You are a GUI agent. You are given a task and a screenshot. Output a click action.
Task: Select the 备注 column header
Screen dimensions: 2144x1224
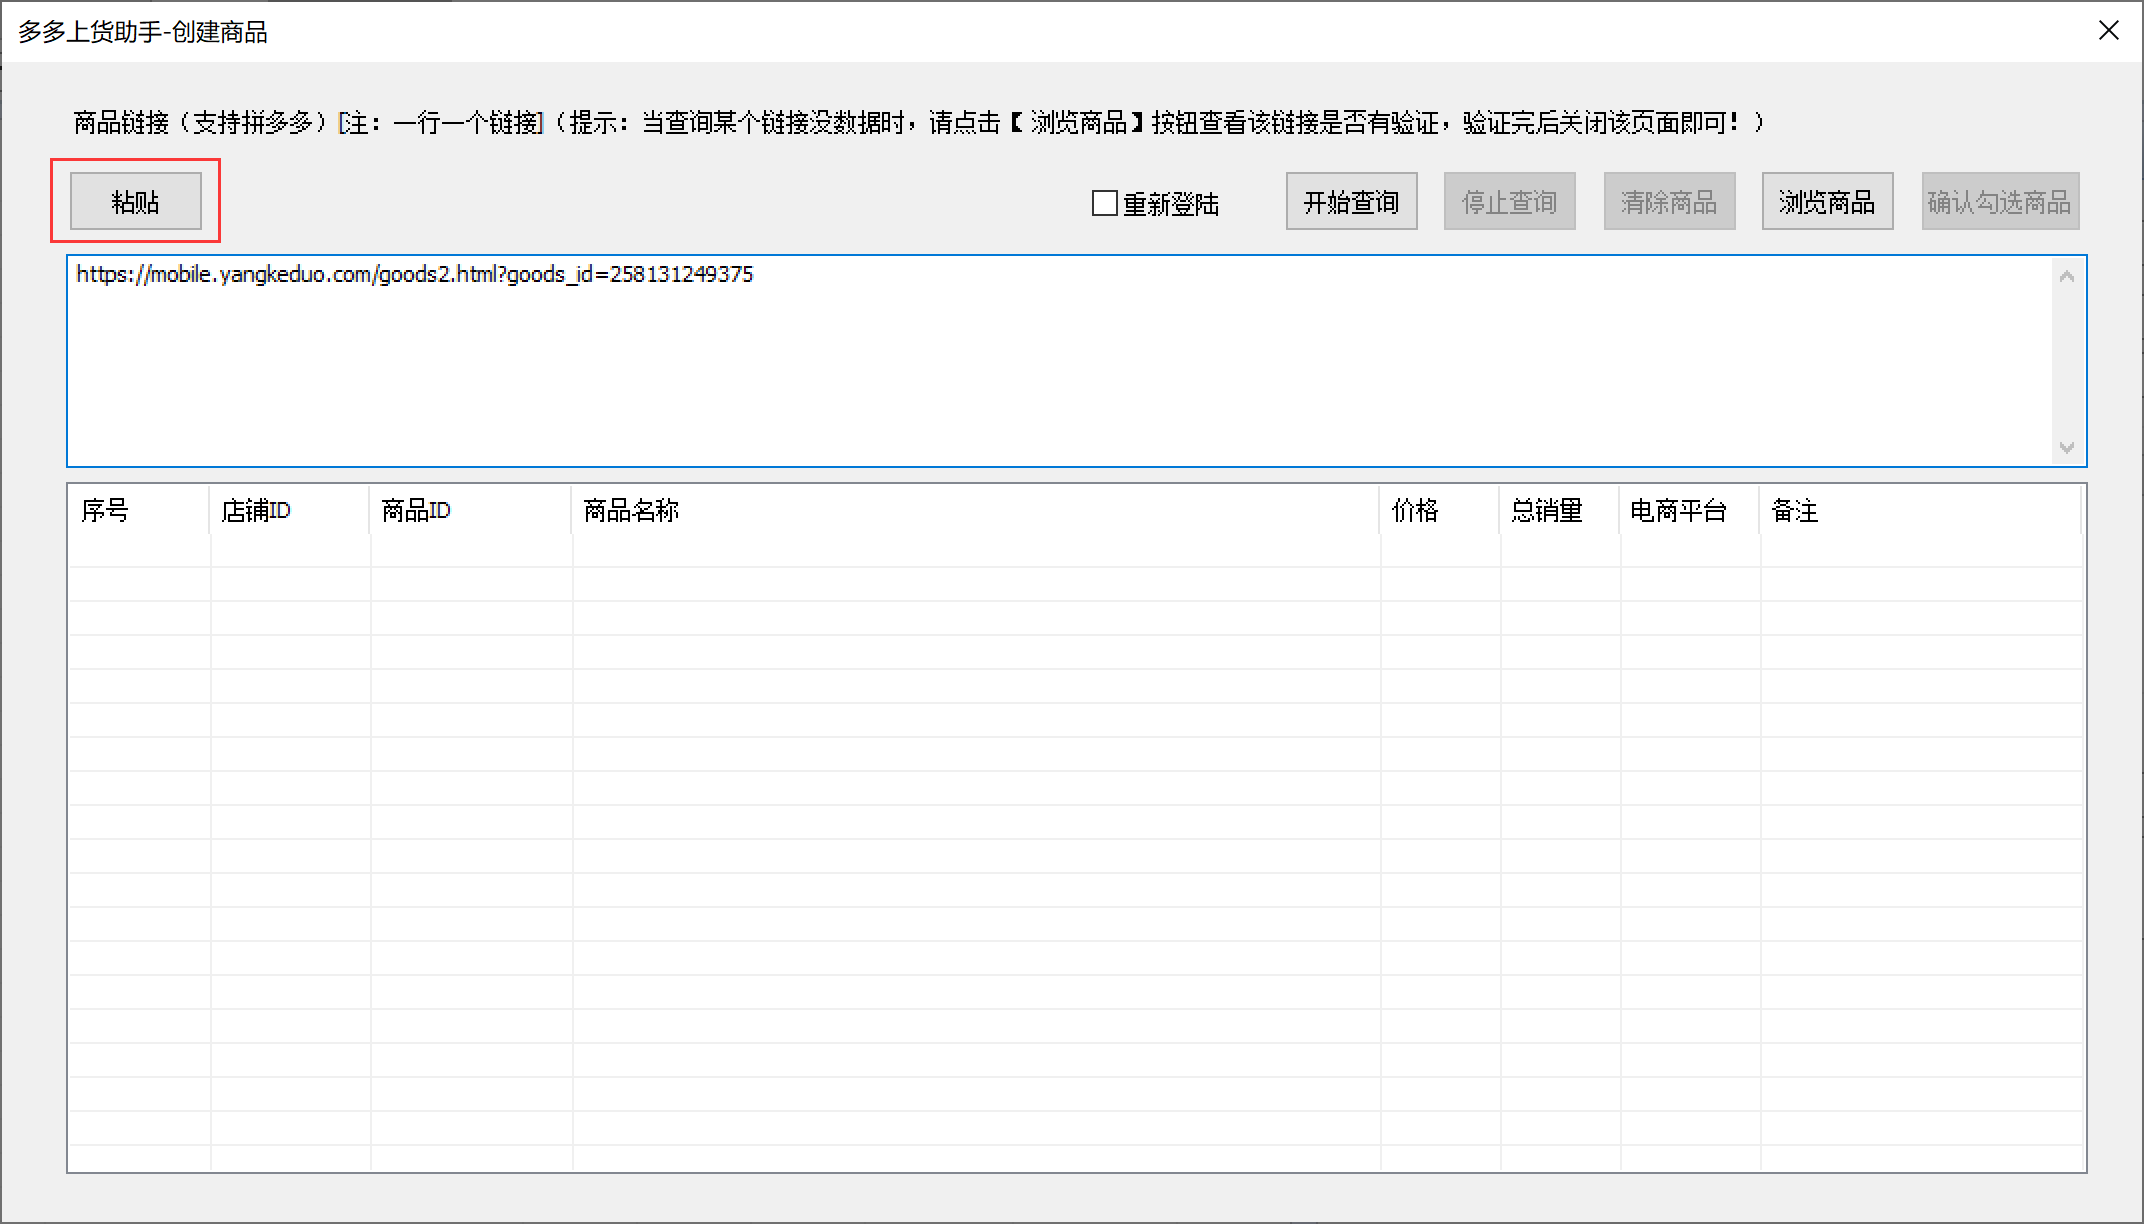pyautogui.click(x=1920, y=511)
